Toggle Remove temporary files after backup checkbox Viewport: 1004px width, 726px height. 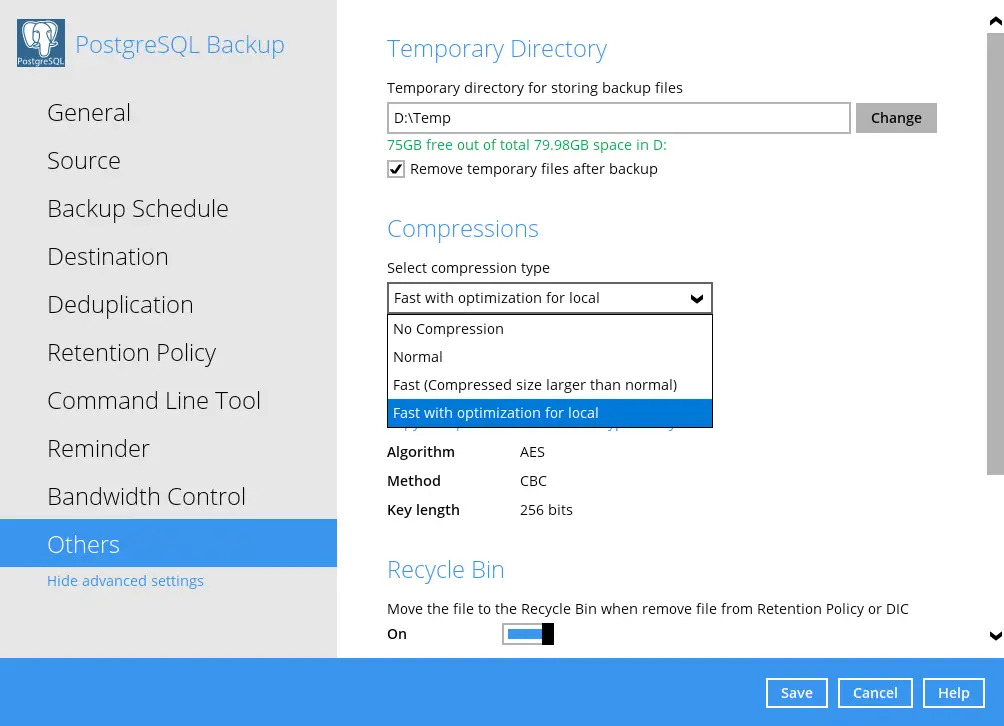tap(396, 169)
